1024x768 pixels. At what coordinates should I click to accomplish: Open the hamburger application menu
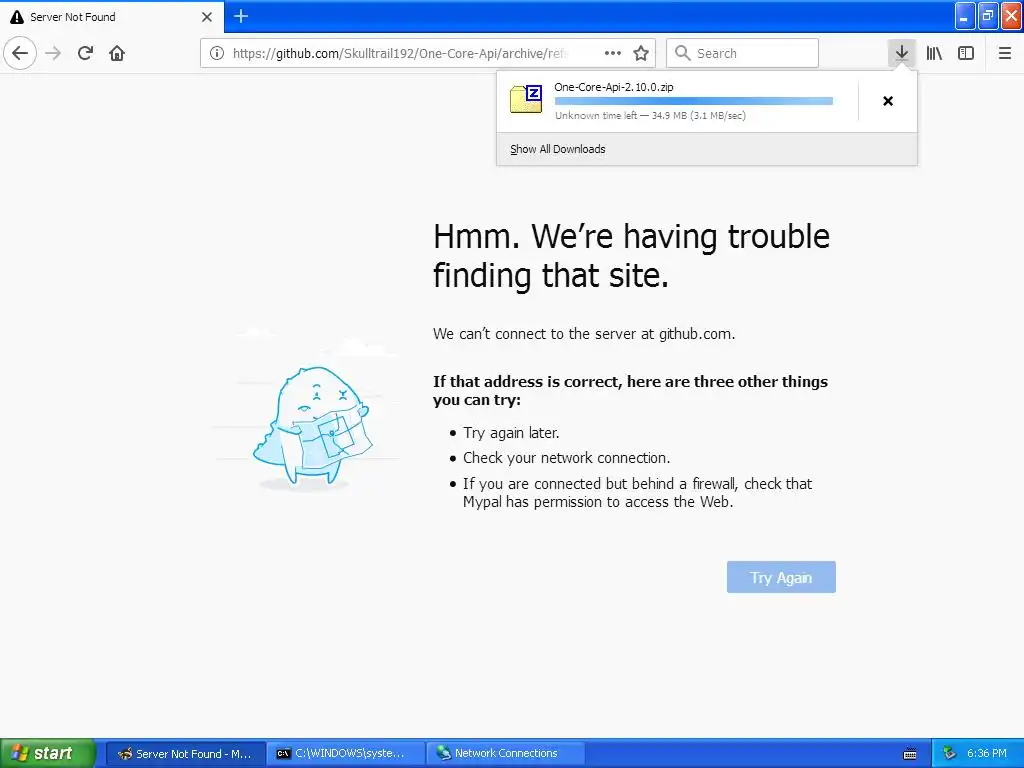coord(1005,53)
